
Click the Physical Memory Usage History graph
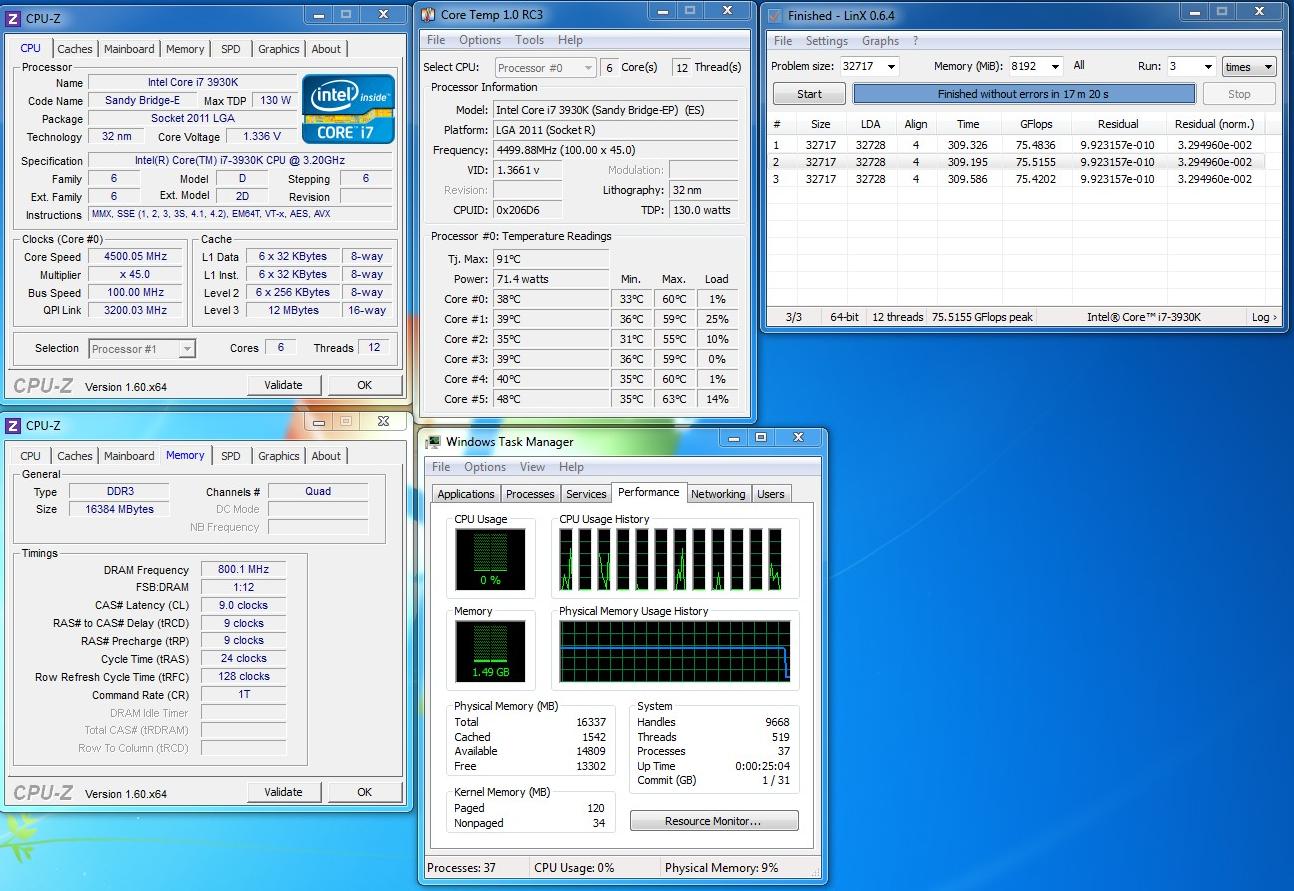tap(675, 651)
